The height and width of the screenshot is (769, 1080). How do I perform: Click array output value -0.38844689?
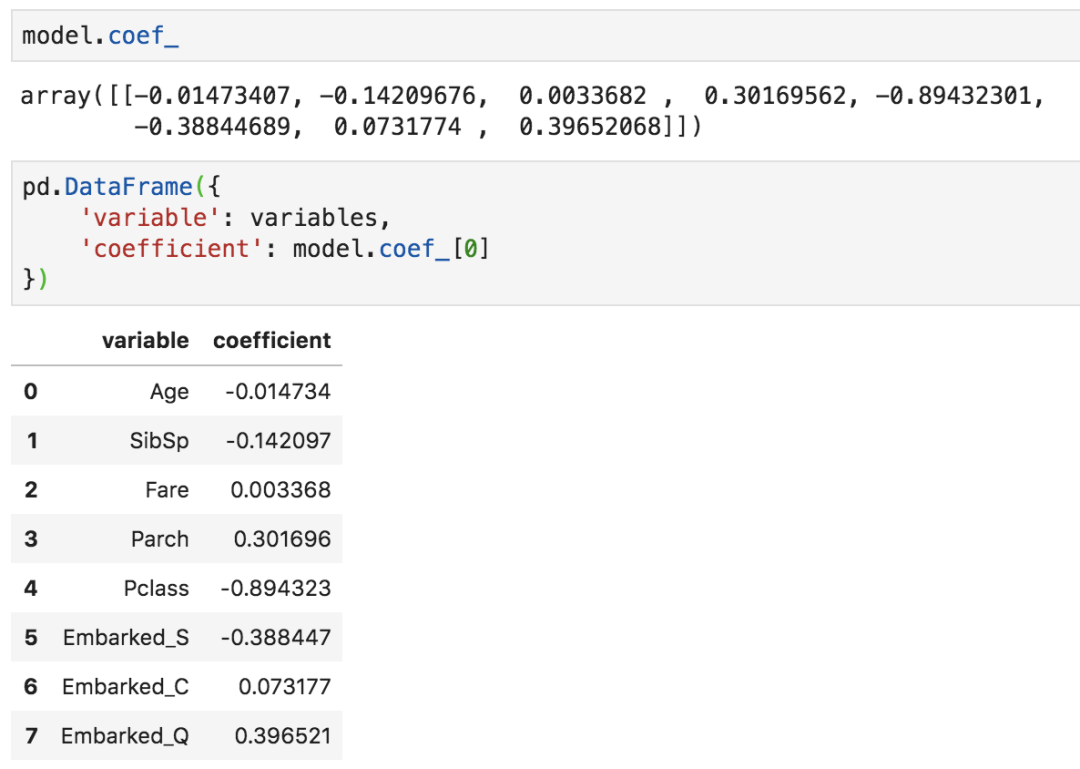click(x=212, y=127)
